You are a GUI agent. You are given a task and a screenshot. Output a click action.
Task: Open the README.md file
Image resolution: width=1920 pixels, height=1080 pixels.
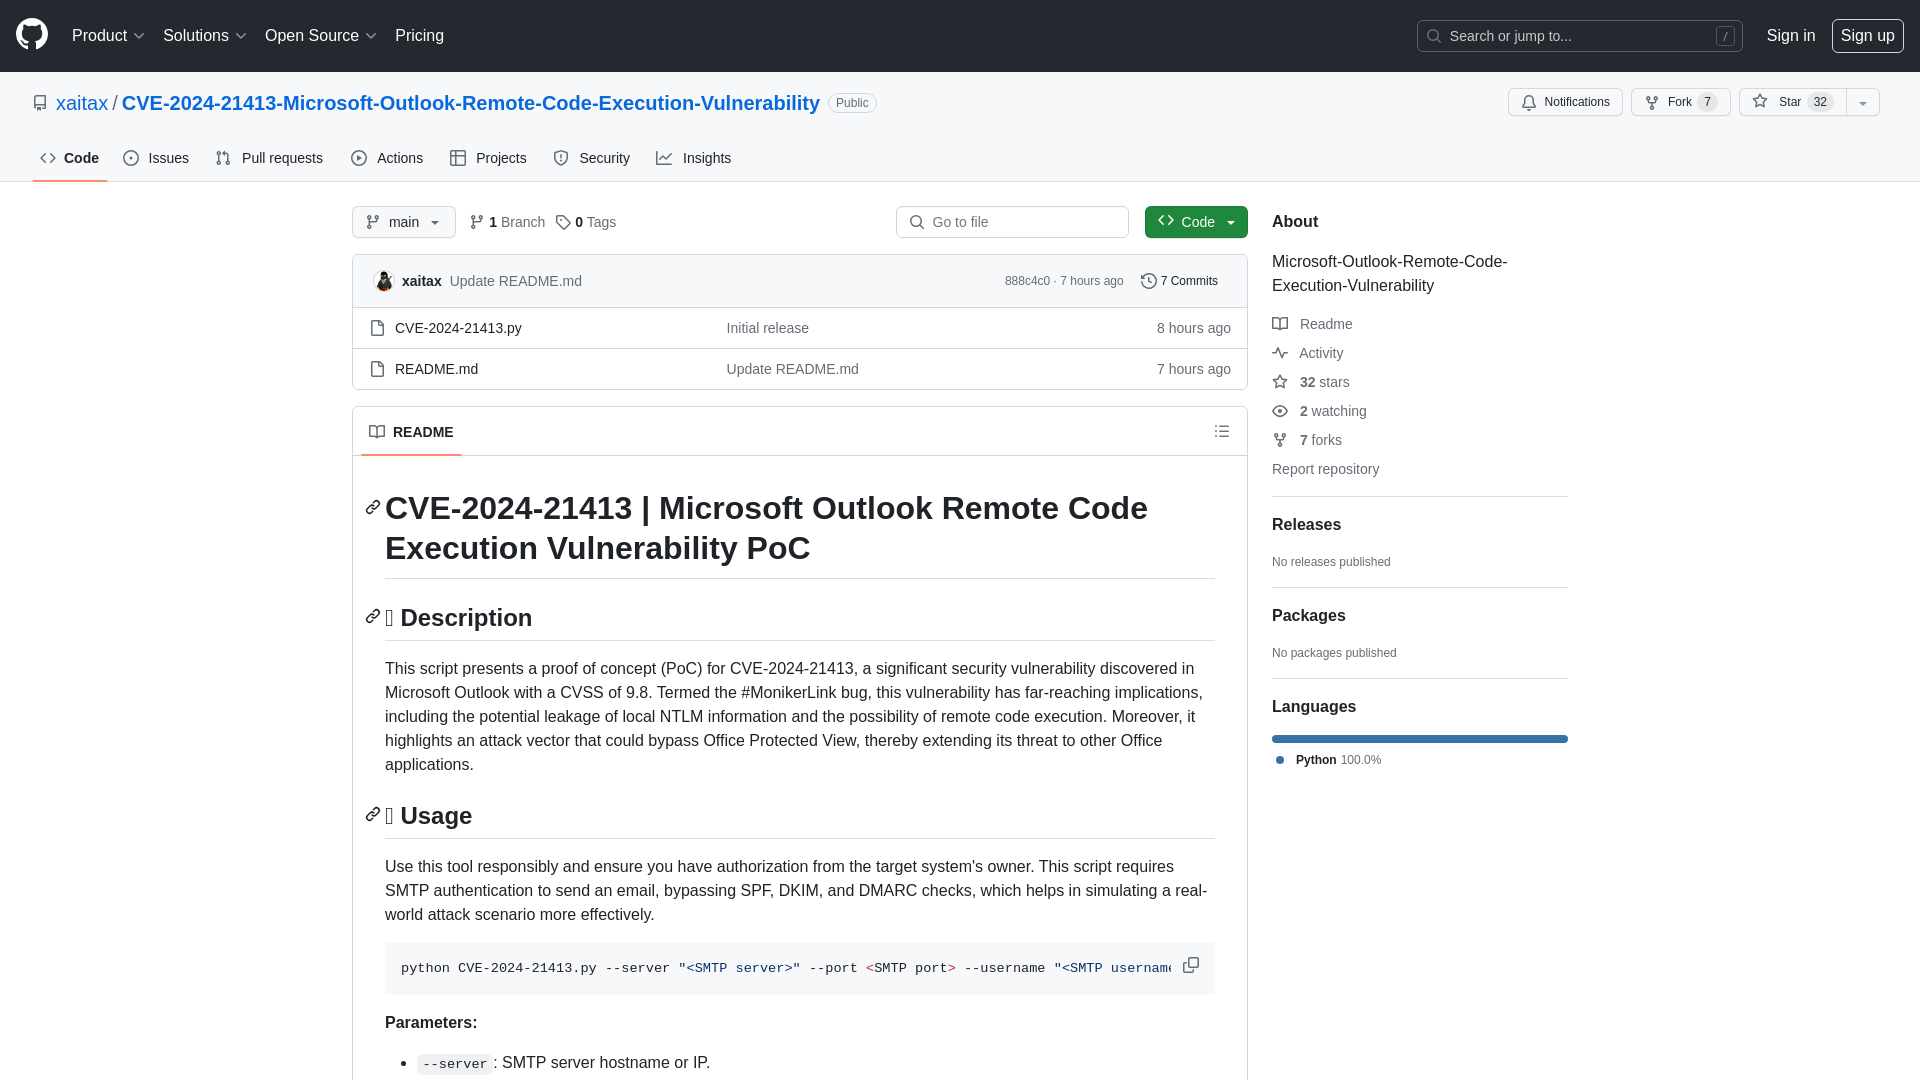(436, 369)
